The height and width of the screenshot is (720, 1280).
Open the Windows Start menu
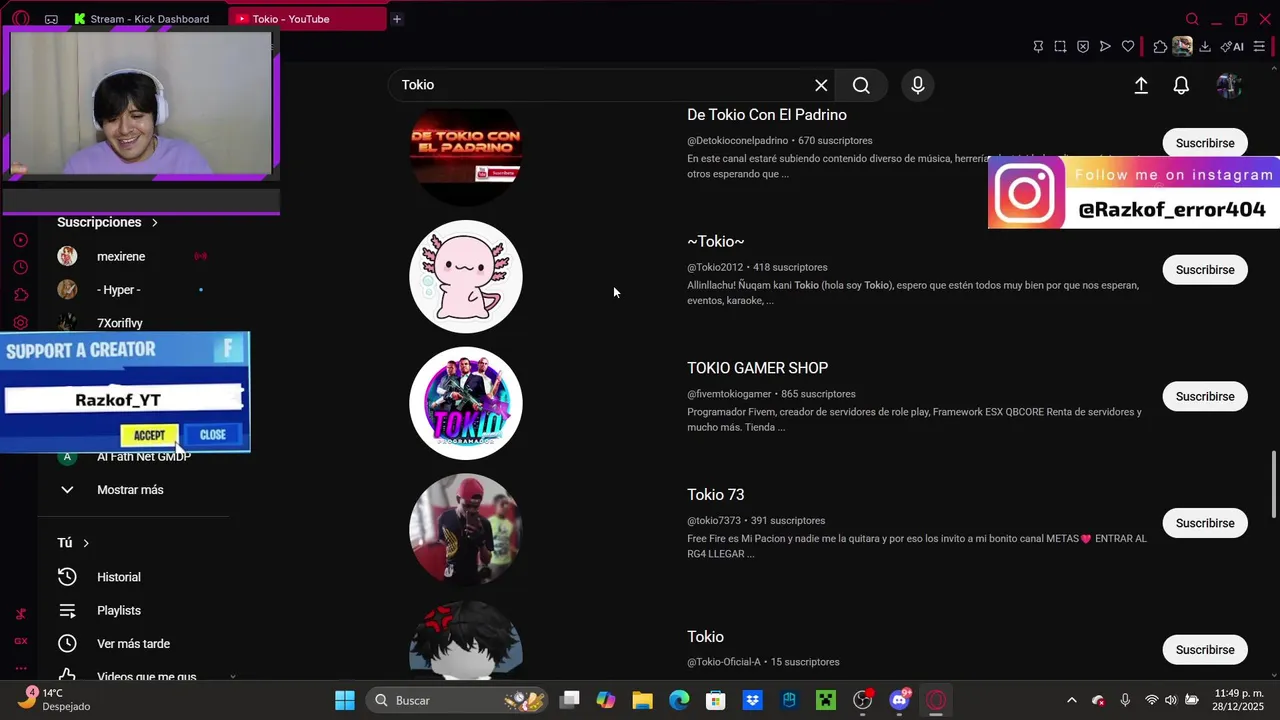point(345,700)
